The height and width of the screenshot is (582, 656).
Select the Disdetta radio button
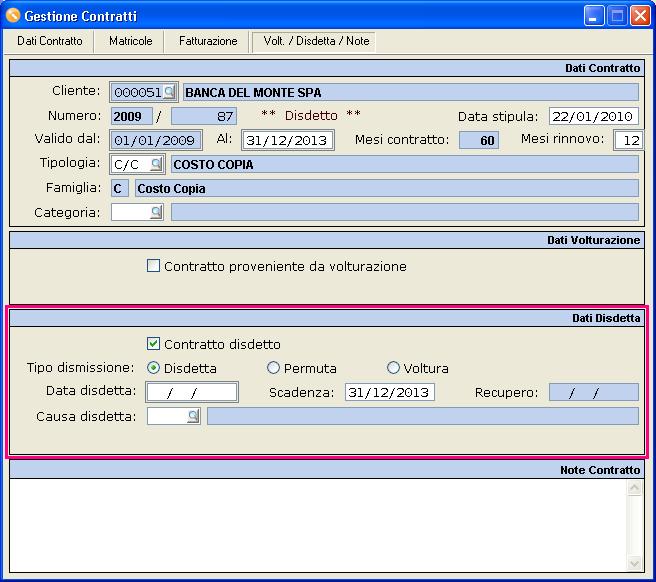(154, 368)
